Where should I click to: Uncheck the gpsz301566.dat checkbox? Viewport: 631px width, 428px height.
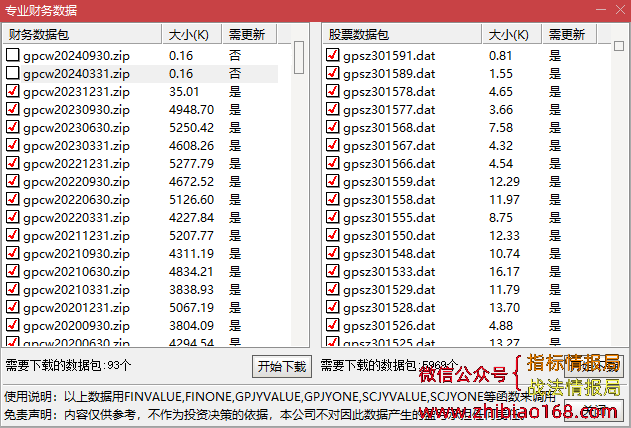pos(332,163)
